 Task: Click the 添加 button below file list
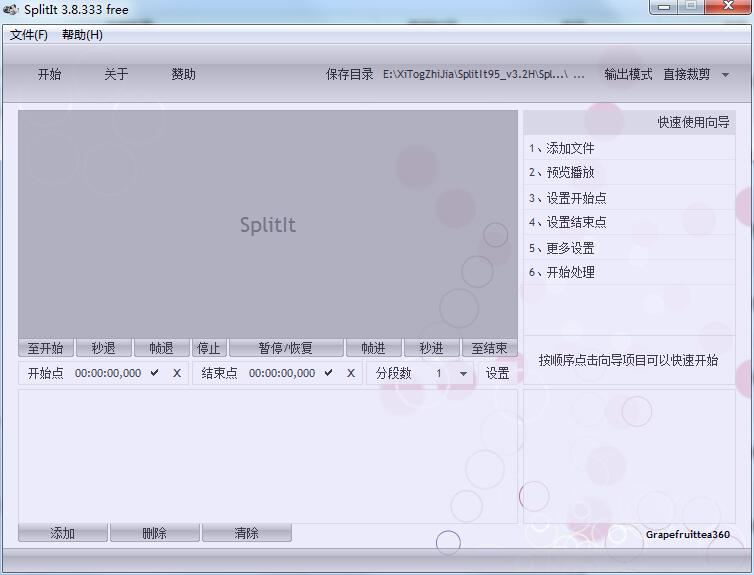(x=62, y=533)
